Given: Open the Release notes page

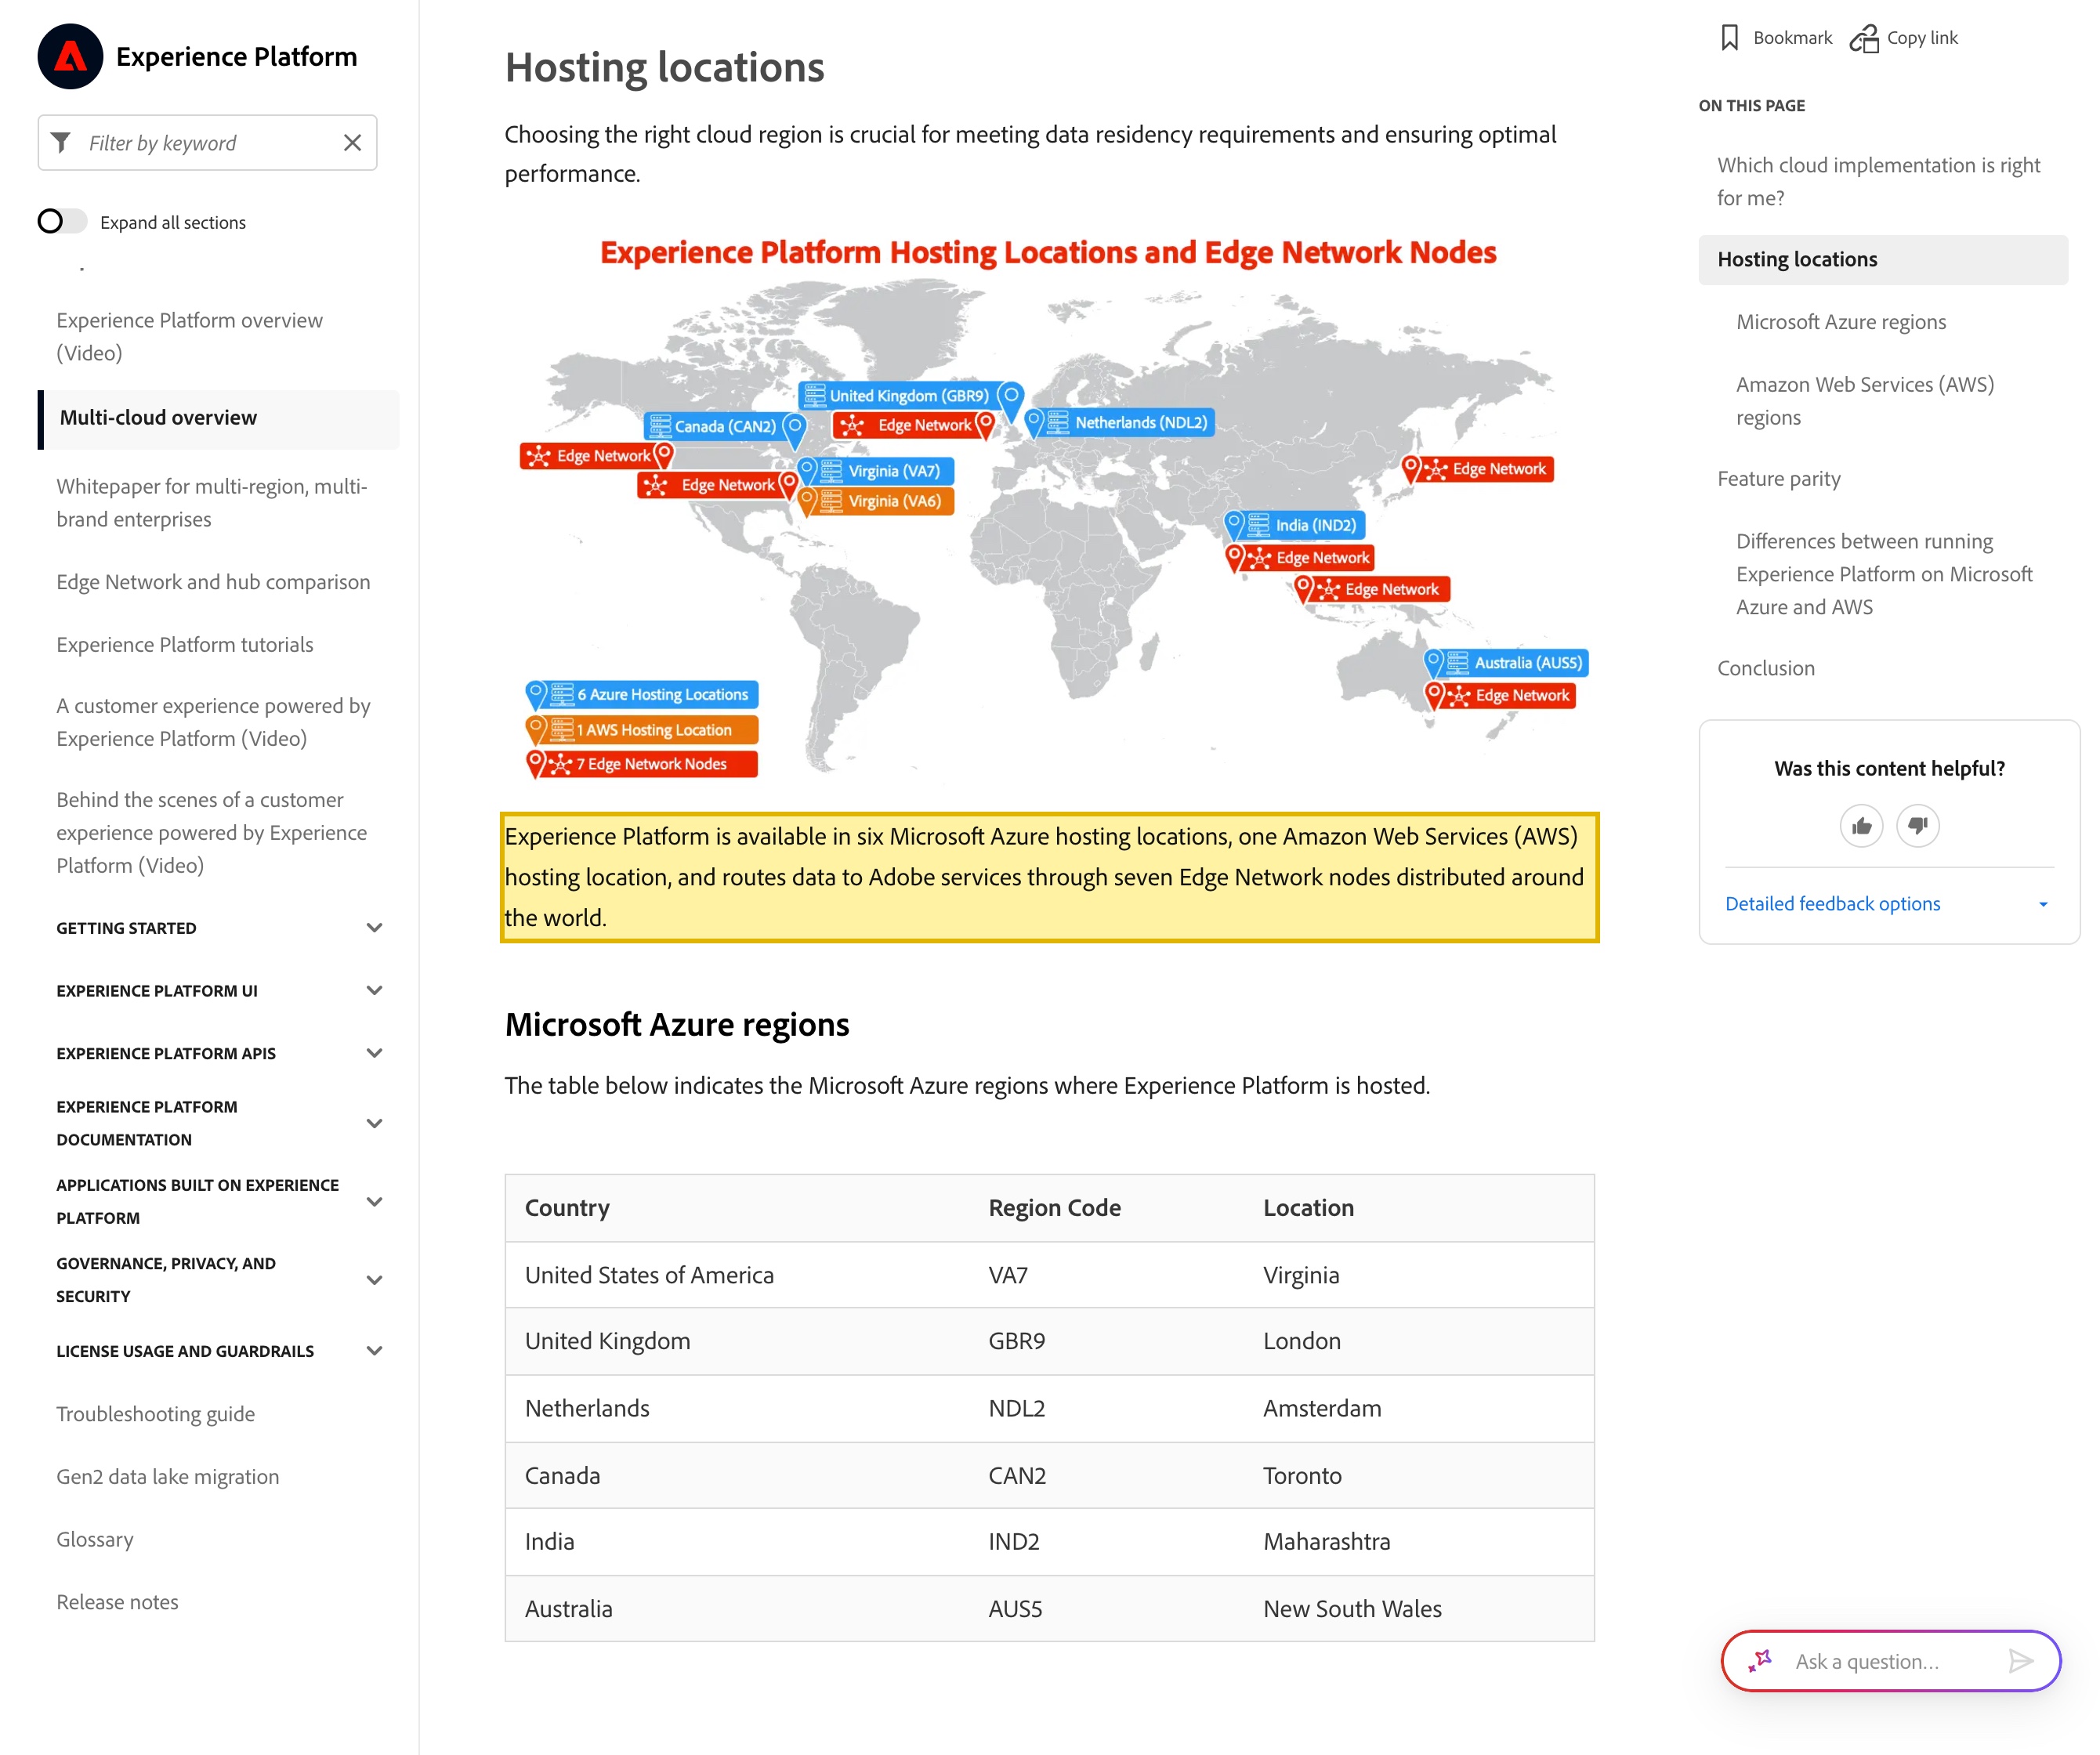Looking at the screenshot, I should (117, 1601).
